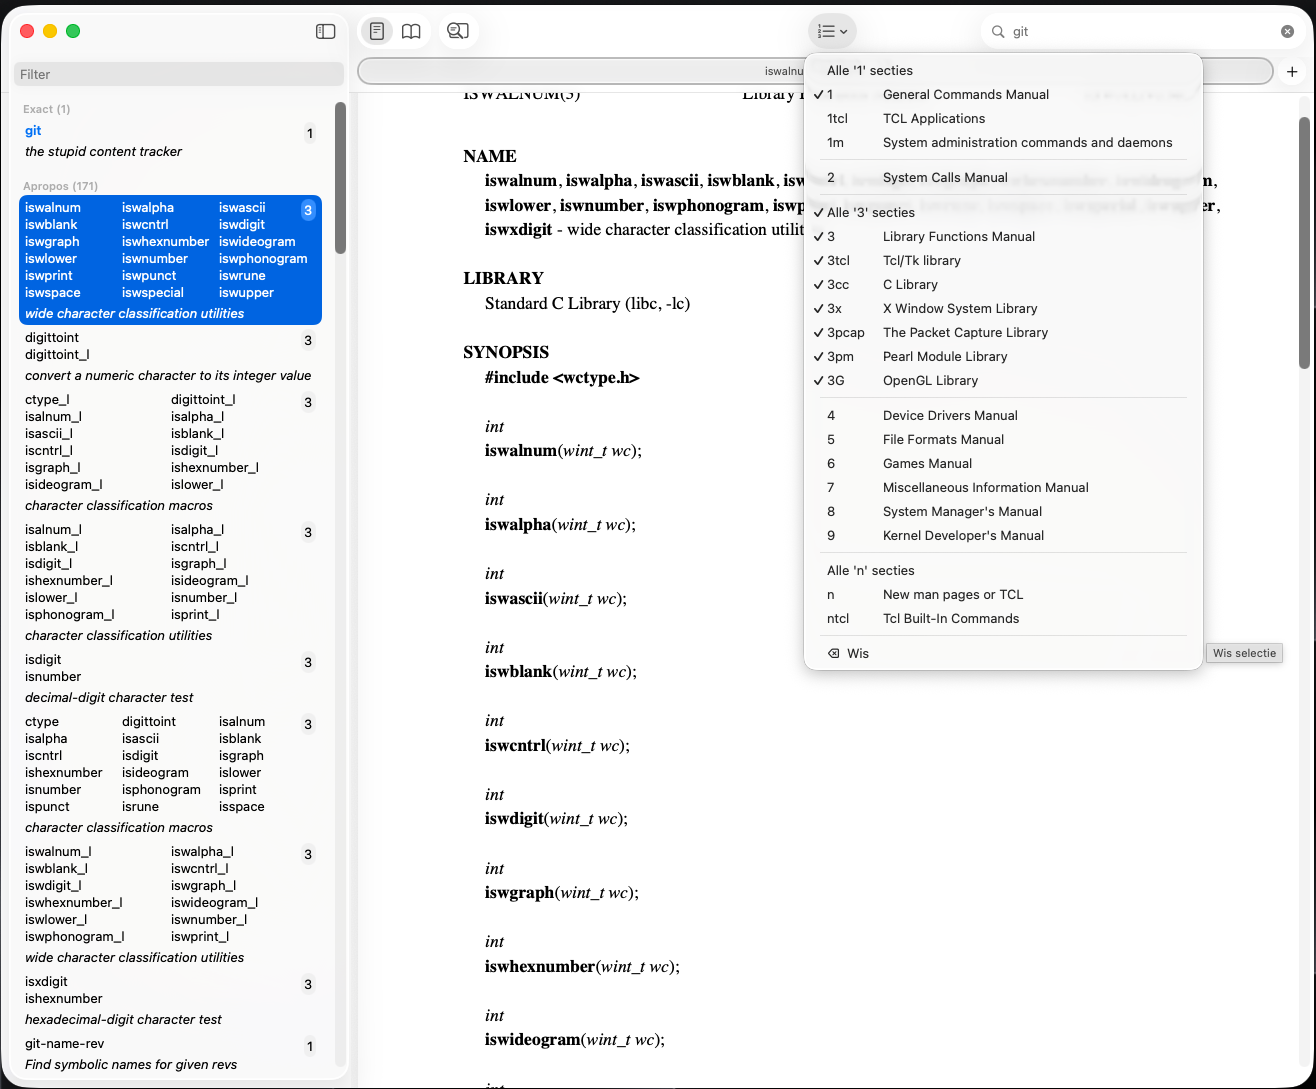Choose section 8 System Manager's Manual
The width and height of the screenshot is (1316, 1089).
[x=1003, y=512]
